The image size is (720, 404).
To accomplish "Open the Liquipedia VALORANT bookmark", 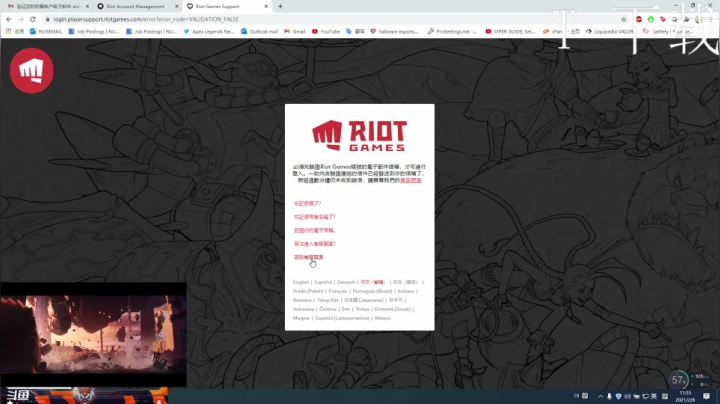I will [x=609, y=31].
